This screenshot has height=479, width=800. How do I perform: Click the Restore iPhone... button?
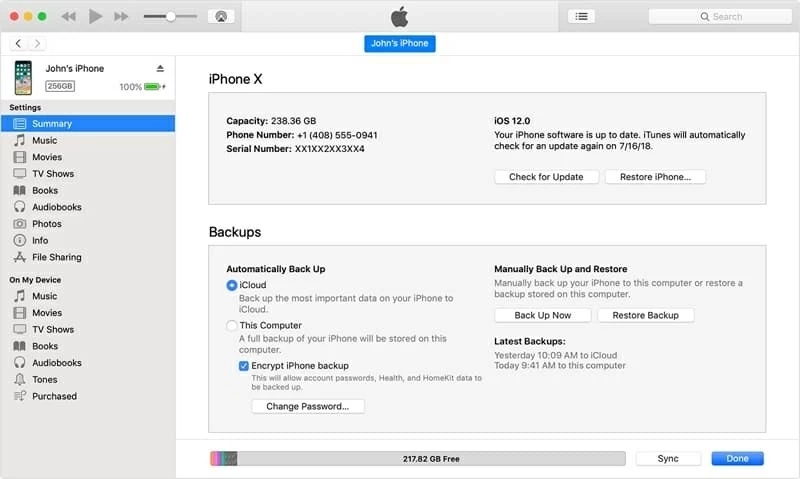(x=655, y=177)
